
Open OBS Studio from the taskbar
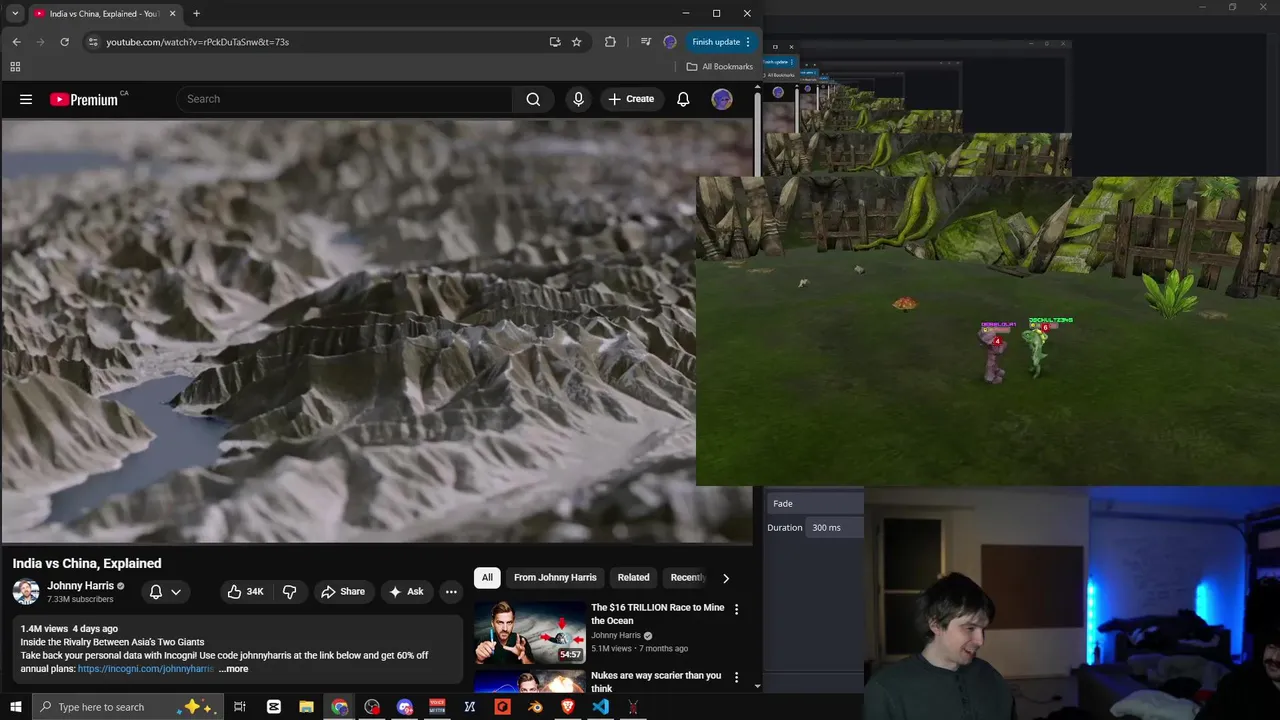[x=372, y=707]
